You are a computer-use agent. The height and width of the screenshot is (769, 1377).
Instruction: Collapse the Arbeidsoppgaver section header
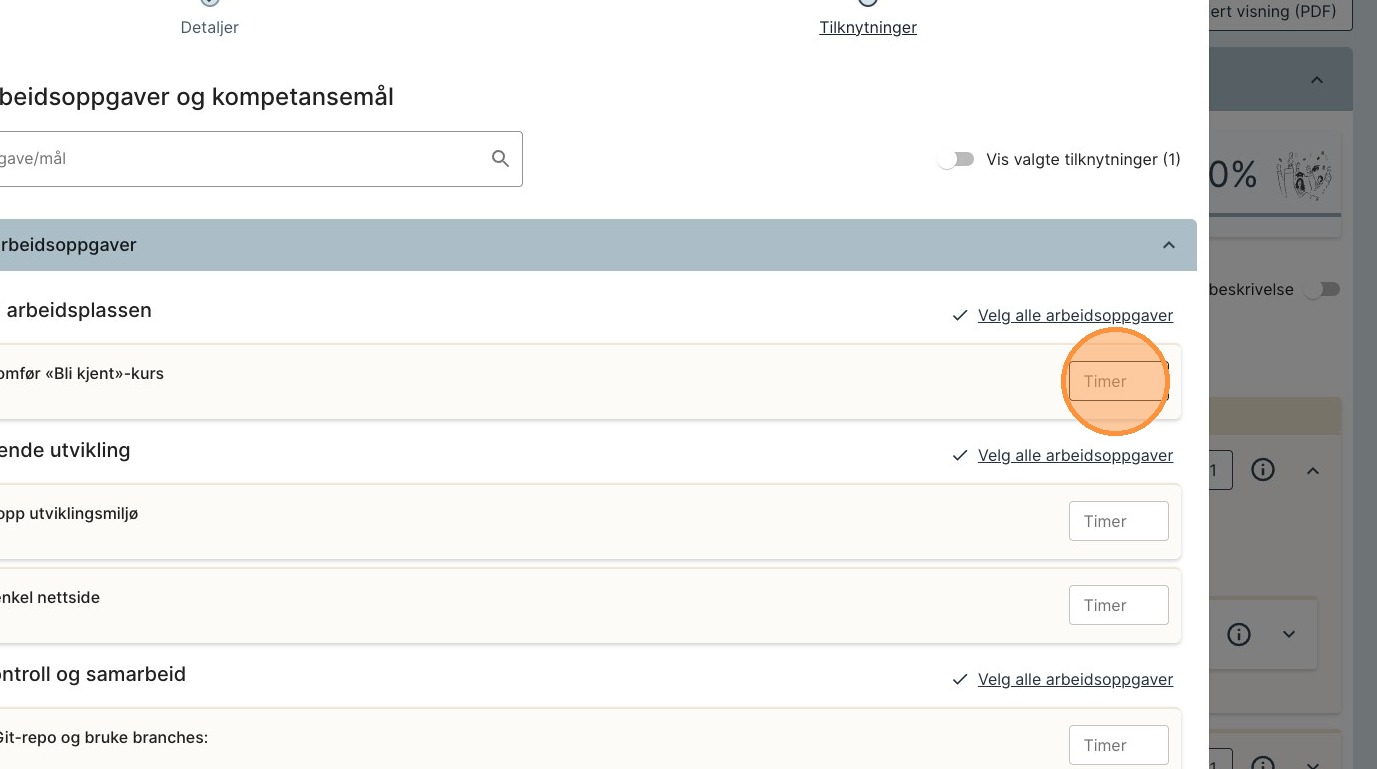(x=1168, y=245)
